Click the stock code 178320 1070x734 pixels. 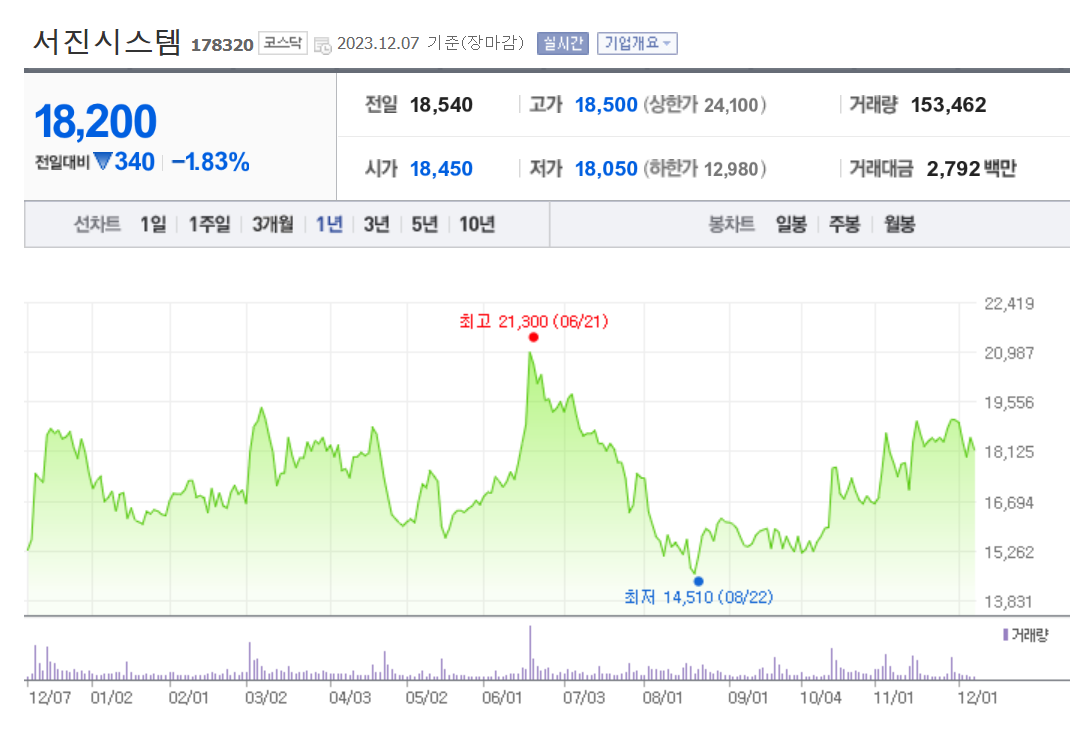[x=222, y=45]
